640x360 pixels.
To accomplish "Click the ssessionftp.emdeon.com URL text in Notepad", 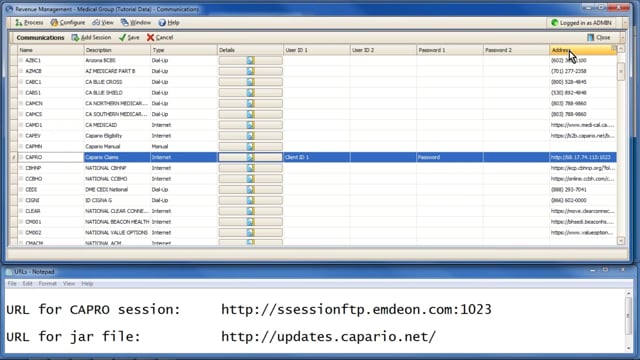I will coord(356,309).
